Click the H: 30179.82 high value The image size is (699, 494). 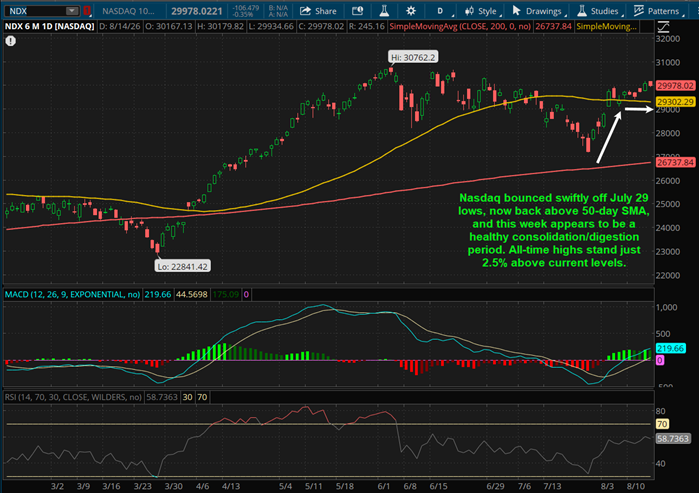[x=221, y=27]
